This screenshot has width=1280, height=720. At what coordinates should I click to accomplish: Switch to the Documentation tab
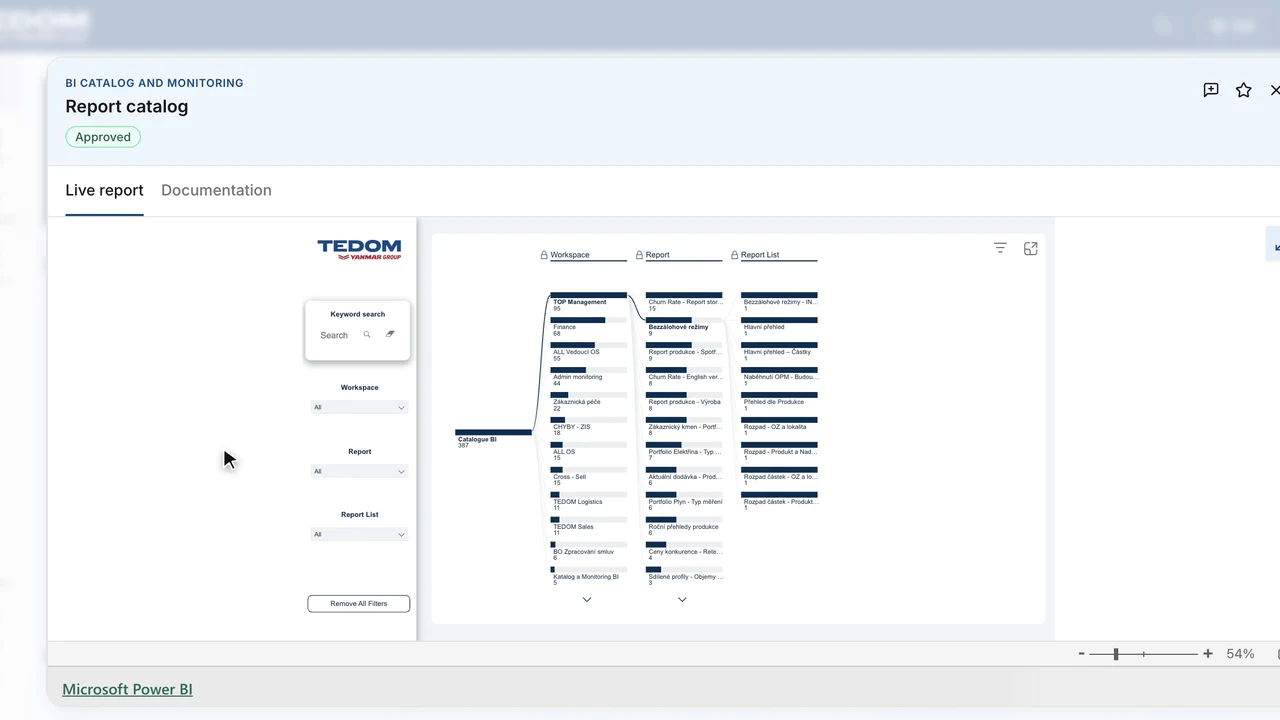point(216,190)
